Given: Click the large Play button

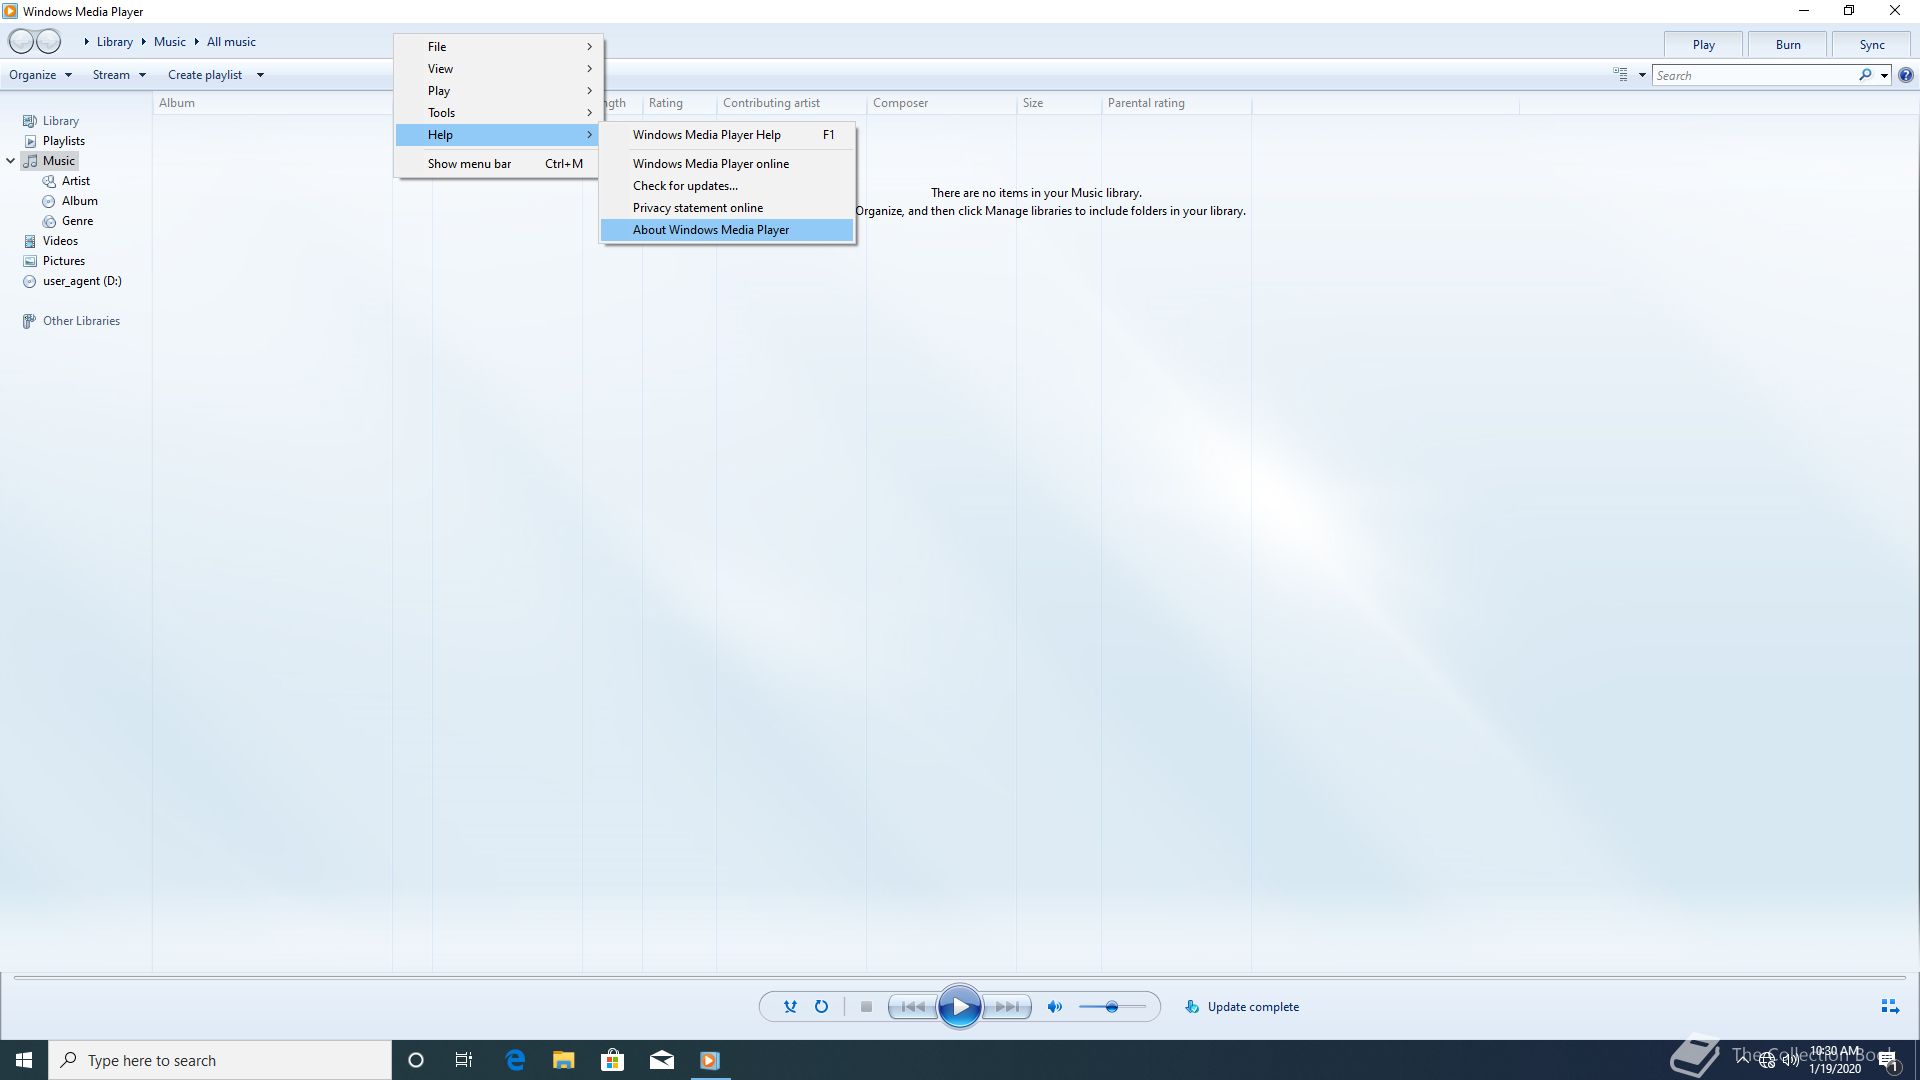Looking at the screenshot, I should (960, 1007).
